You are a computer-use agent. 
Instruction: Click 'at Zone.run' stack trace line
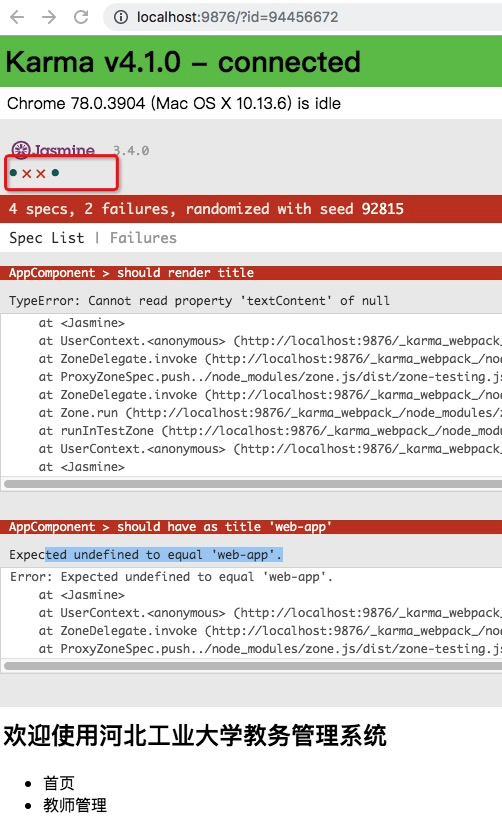(x=270, y=413)
